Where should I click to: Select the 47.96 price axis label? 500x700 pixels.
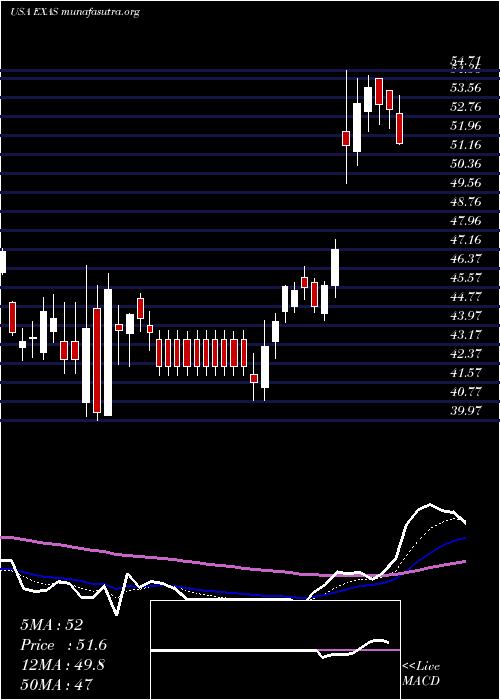click(x=466, y=220)
